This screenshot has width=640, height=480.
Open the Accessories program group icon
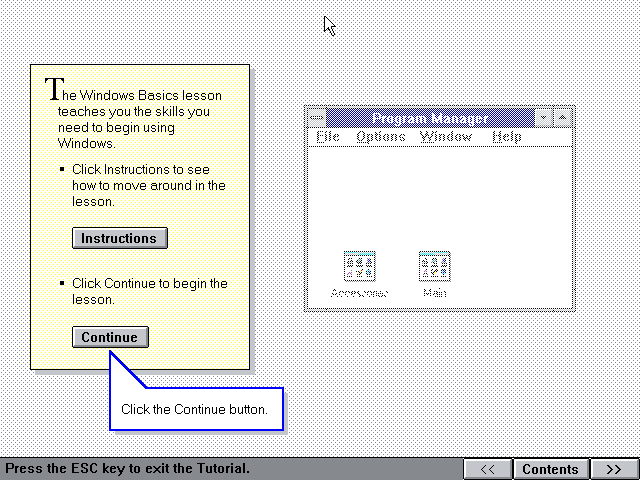(359, 266)
